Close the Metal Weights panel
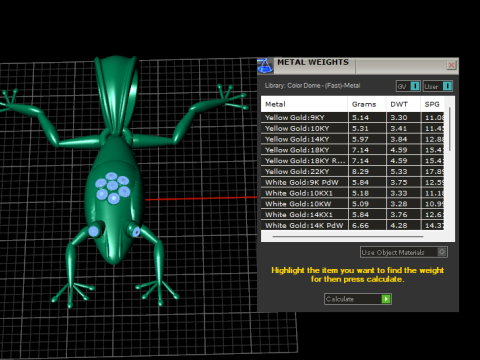The image size is (480, 360). coord(451,65)
